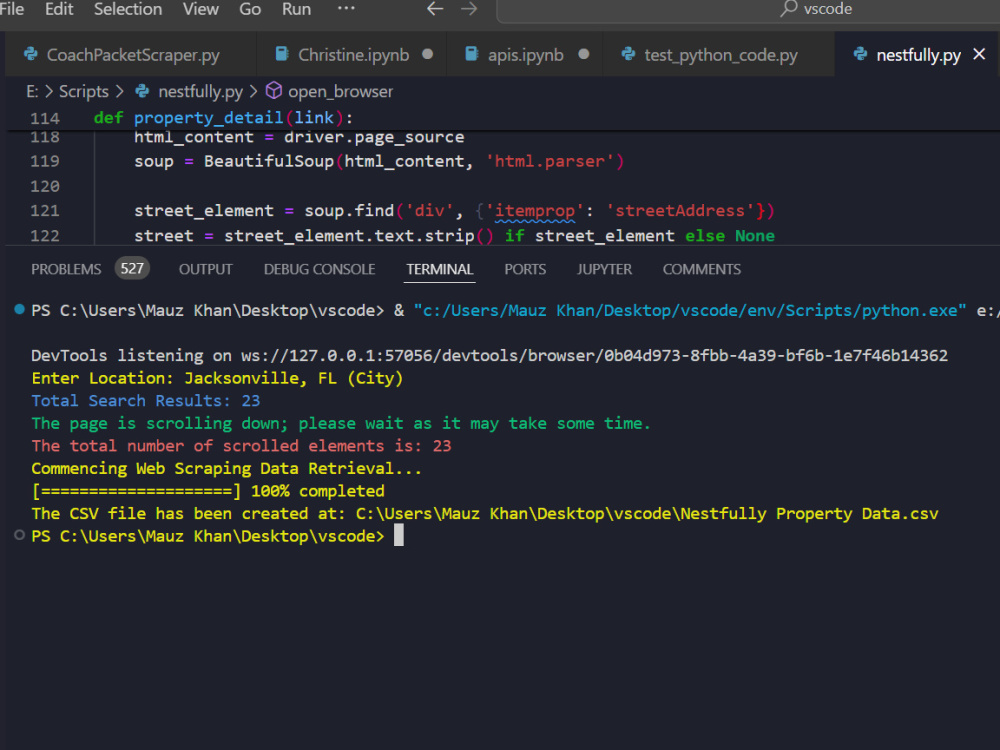Screen dimensions: 1000x750
Task: Click sticky header def property_detail line
Action: (x=223, y=118)
